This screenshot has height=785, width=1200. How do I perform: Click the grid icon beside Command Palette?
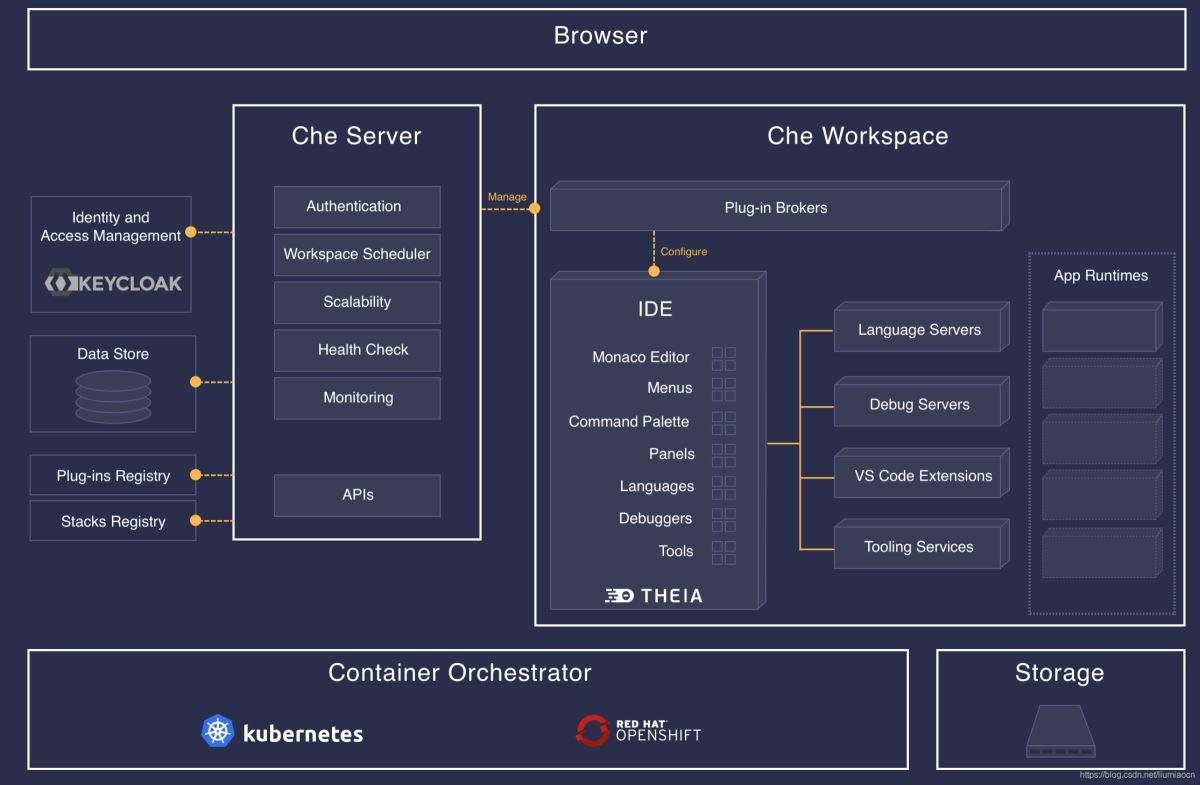[723, 422]
